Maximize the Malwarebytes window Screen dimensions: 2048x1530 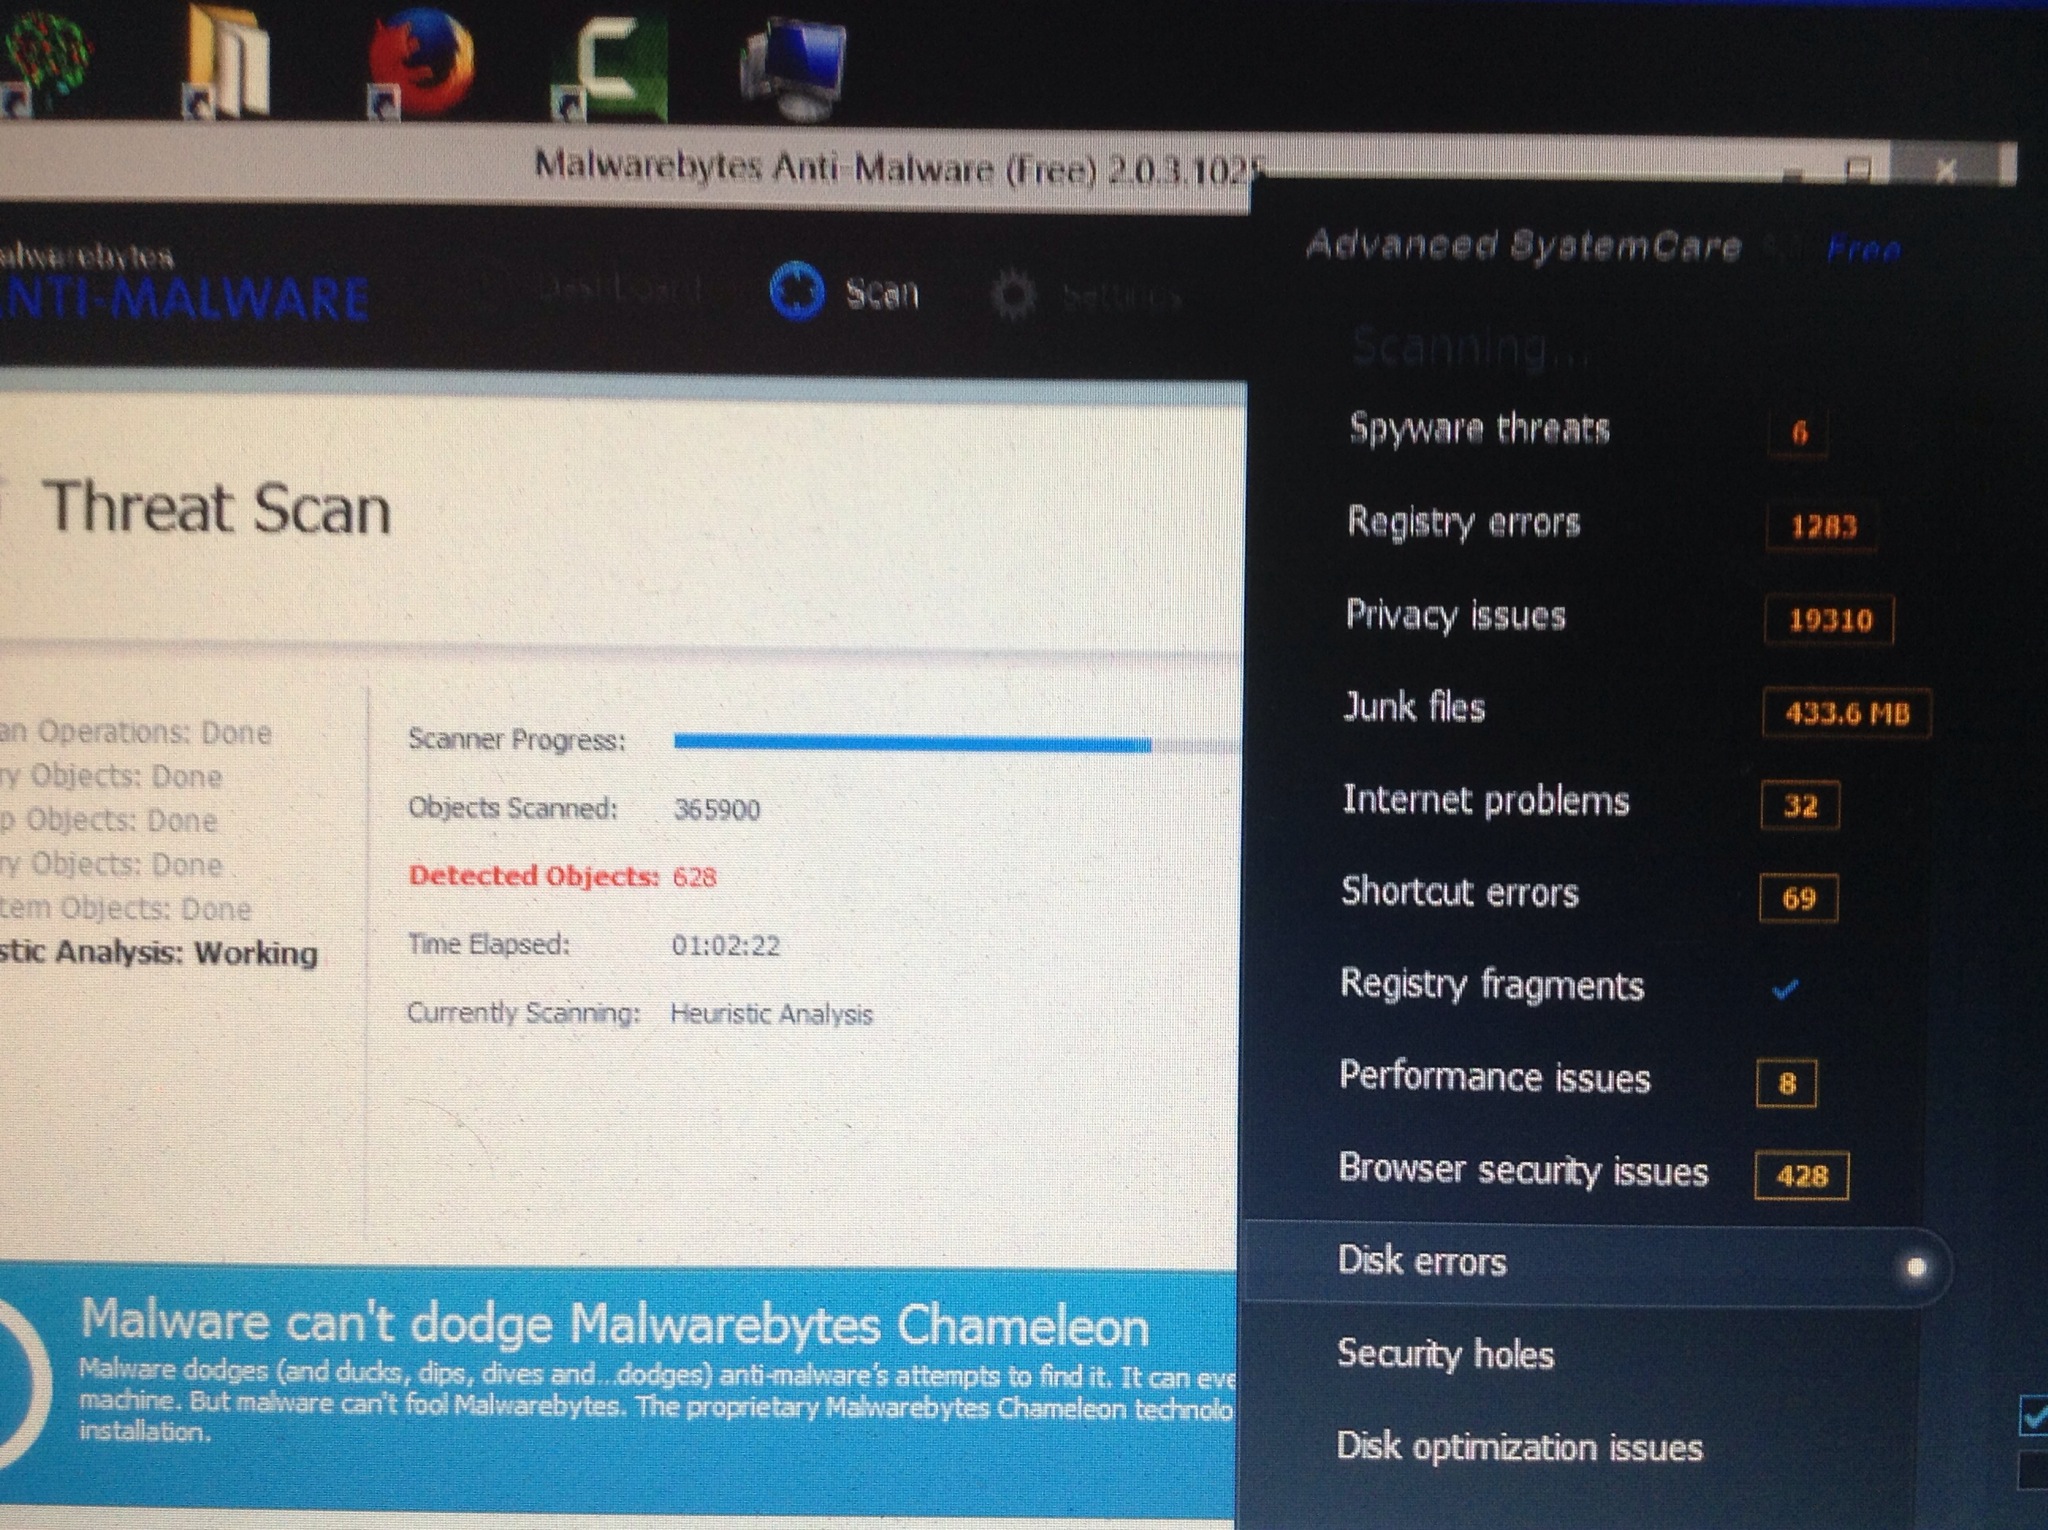pyautogui.click(x=1858, y=169)
